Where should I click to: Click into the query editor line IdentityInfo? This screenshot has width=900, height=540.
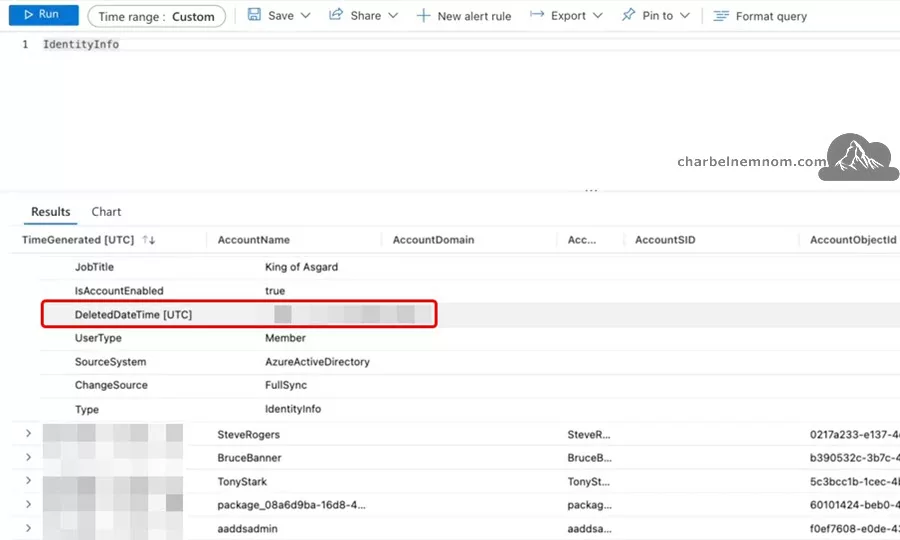pos(81,44)
